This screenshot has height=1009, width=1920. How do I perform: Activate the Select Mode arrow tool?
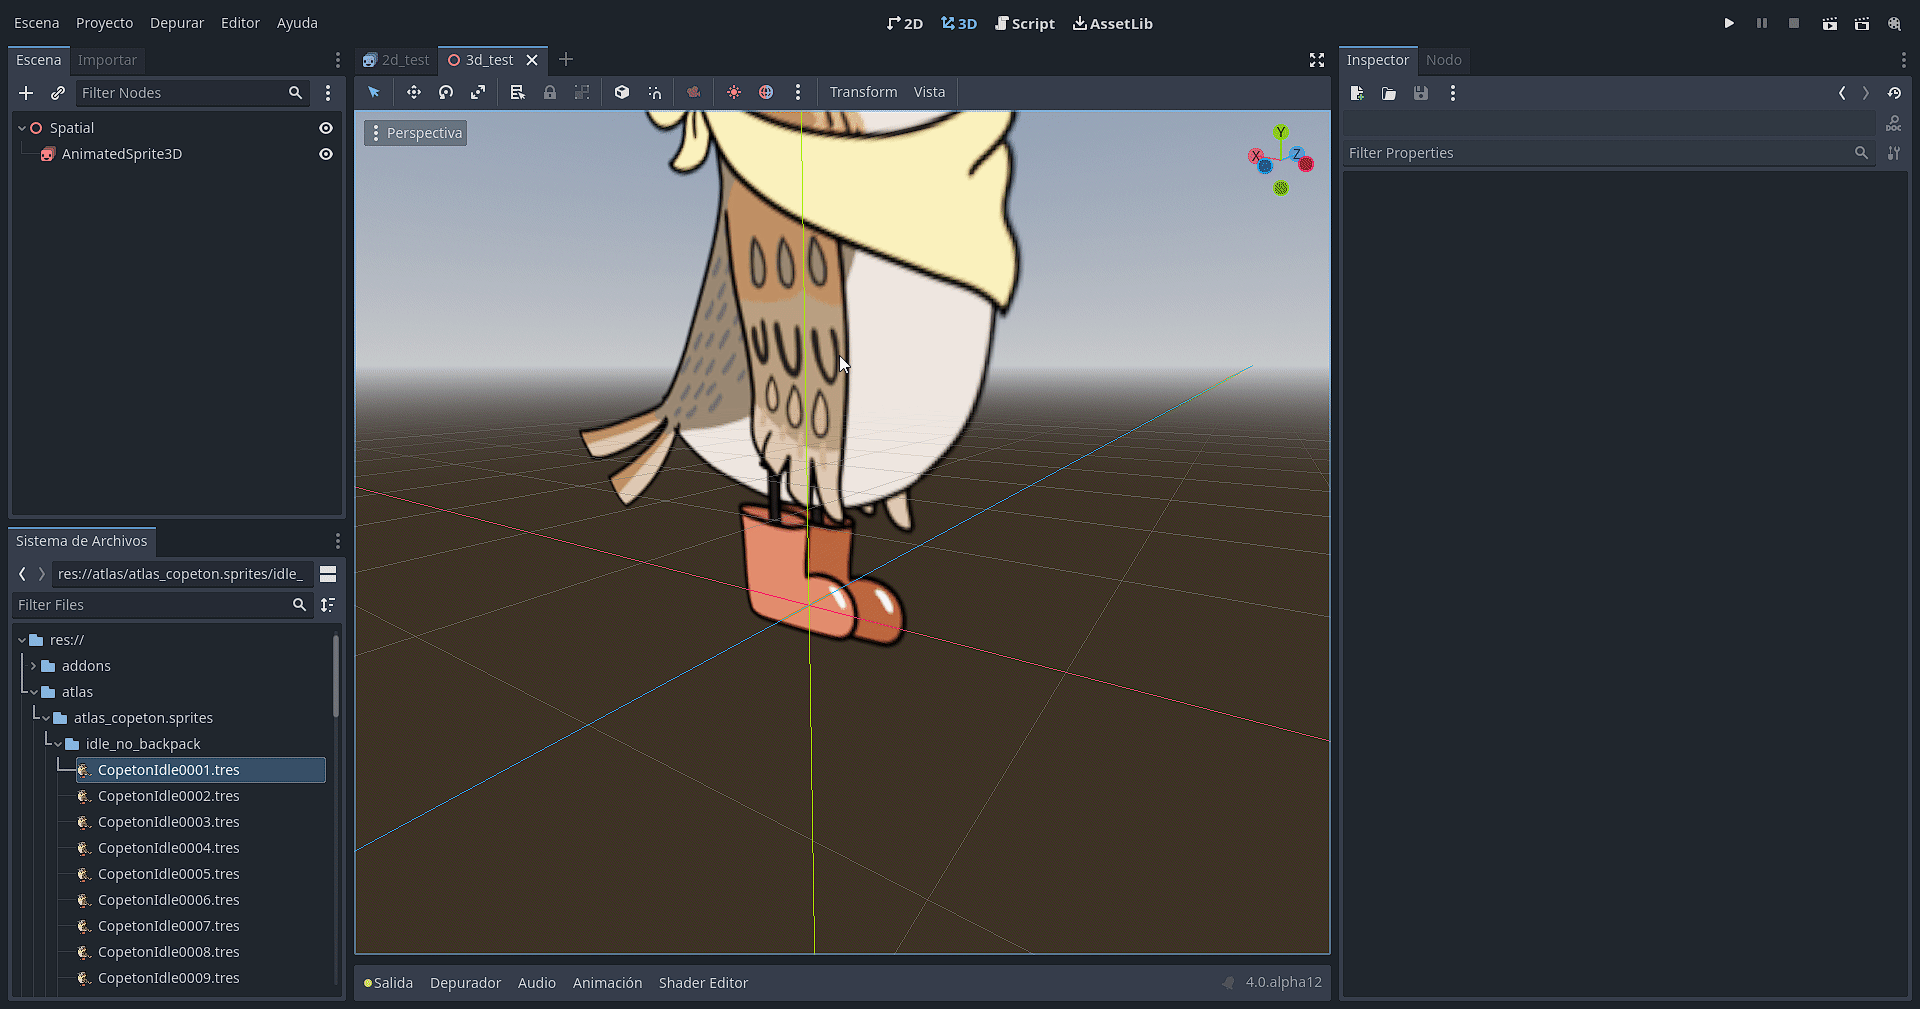coord(373,92)
